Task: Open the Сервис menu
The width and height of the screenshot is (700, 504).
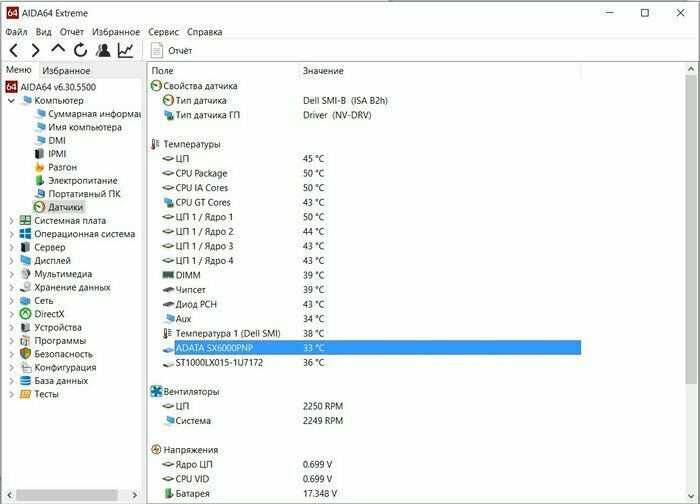Action: [163, 32]
